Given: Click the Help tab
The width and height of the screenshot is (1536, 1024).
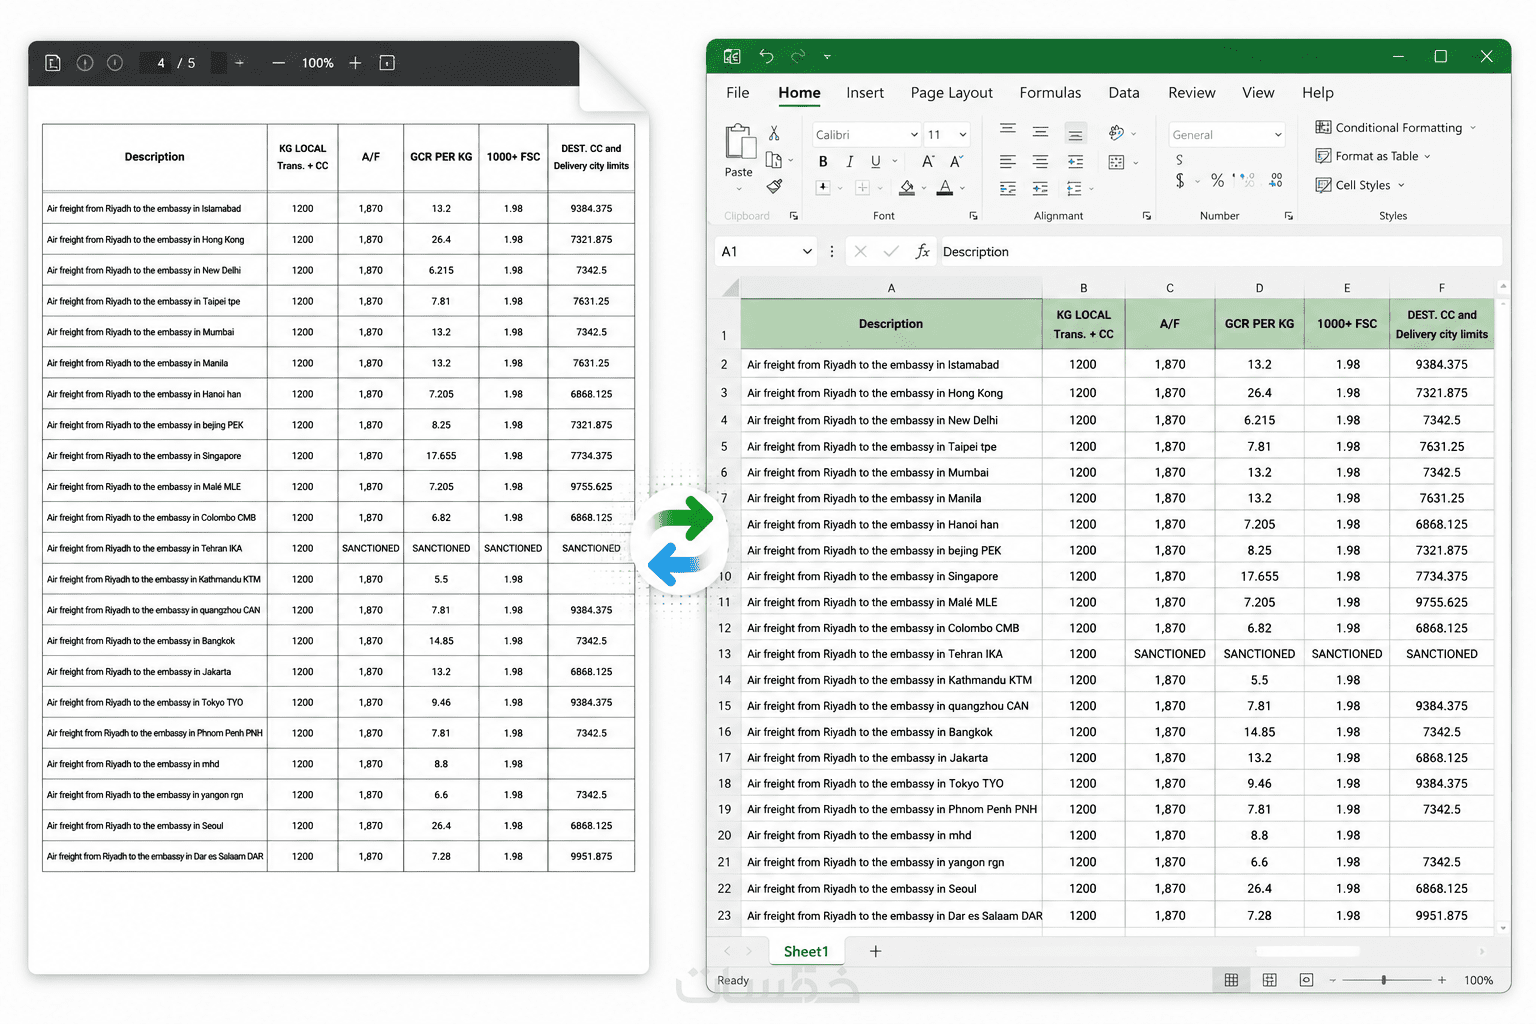Looking at the screenshot, I should tap(1318, 93).
